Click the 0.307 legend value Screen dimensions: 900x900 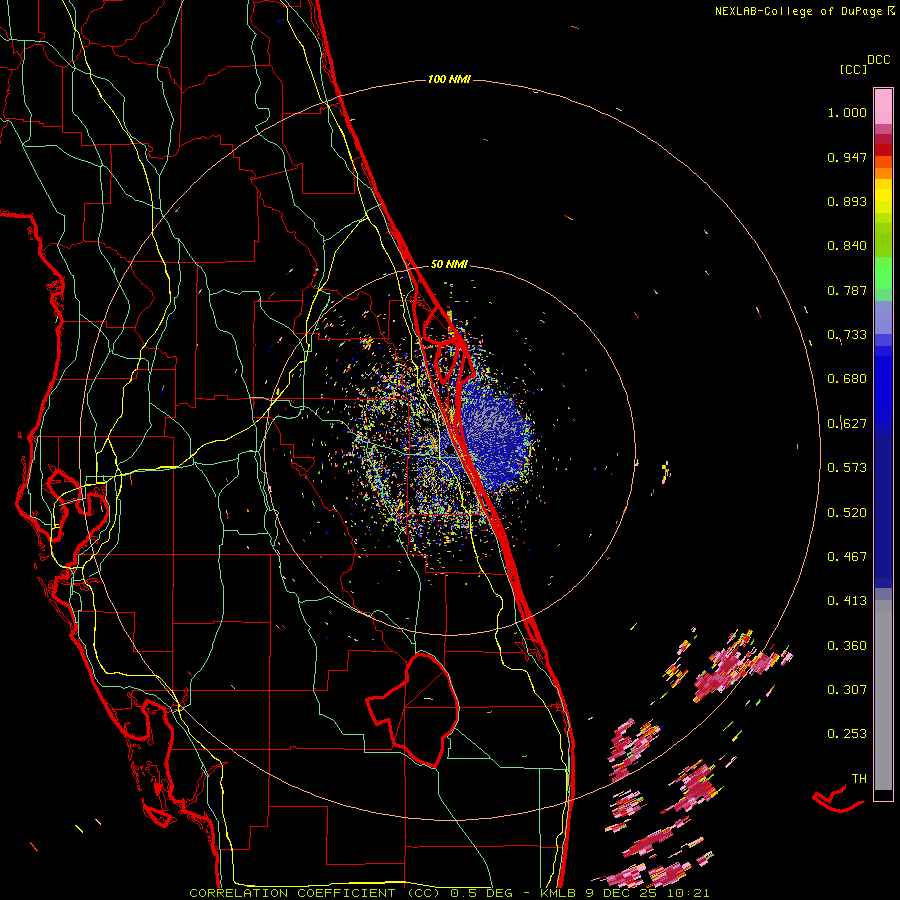coord(847,690)
